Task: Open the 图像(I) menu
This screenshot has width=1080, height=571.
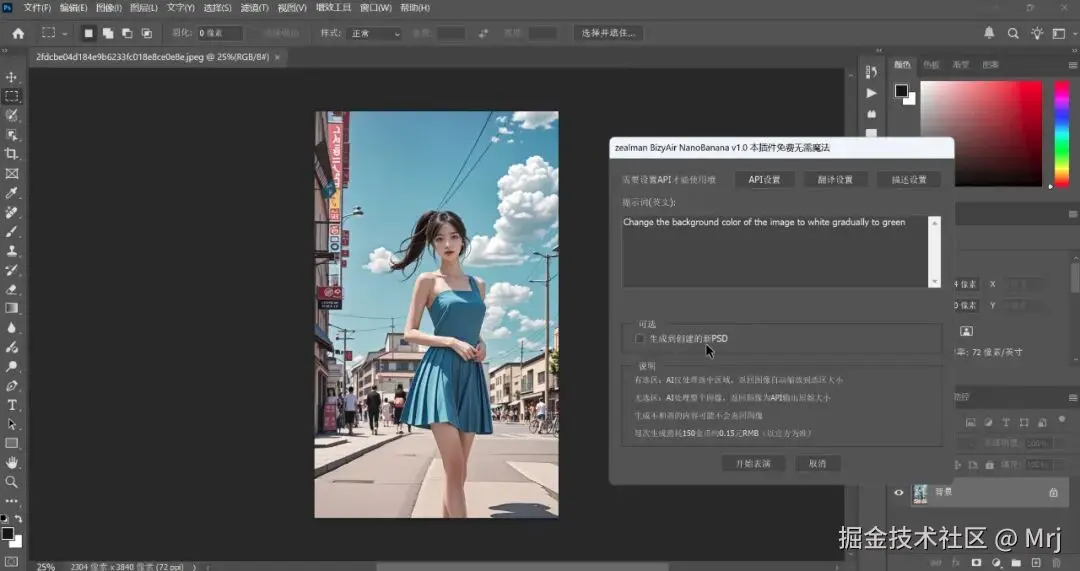Action: click(108, 8)
